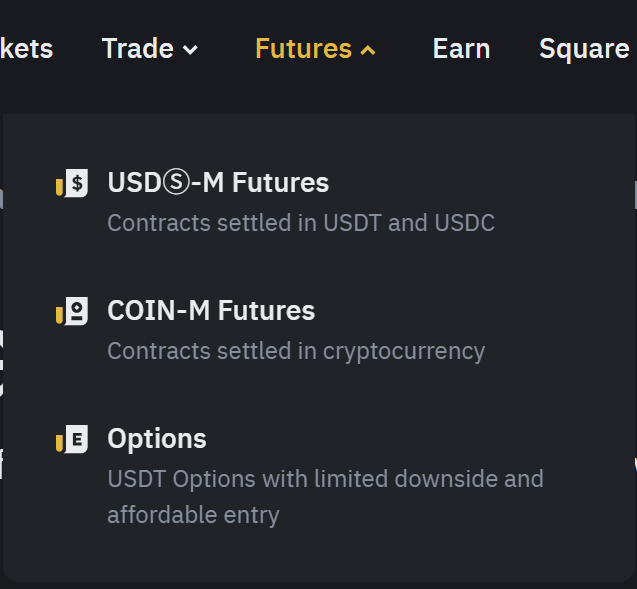The width and height of the screenshot is (637, 589).
Task: Go to the Earn page
Action: [x=461, y=48]
